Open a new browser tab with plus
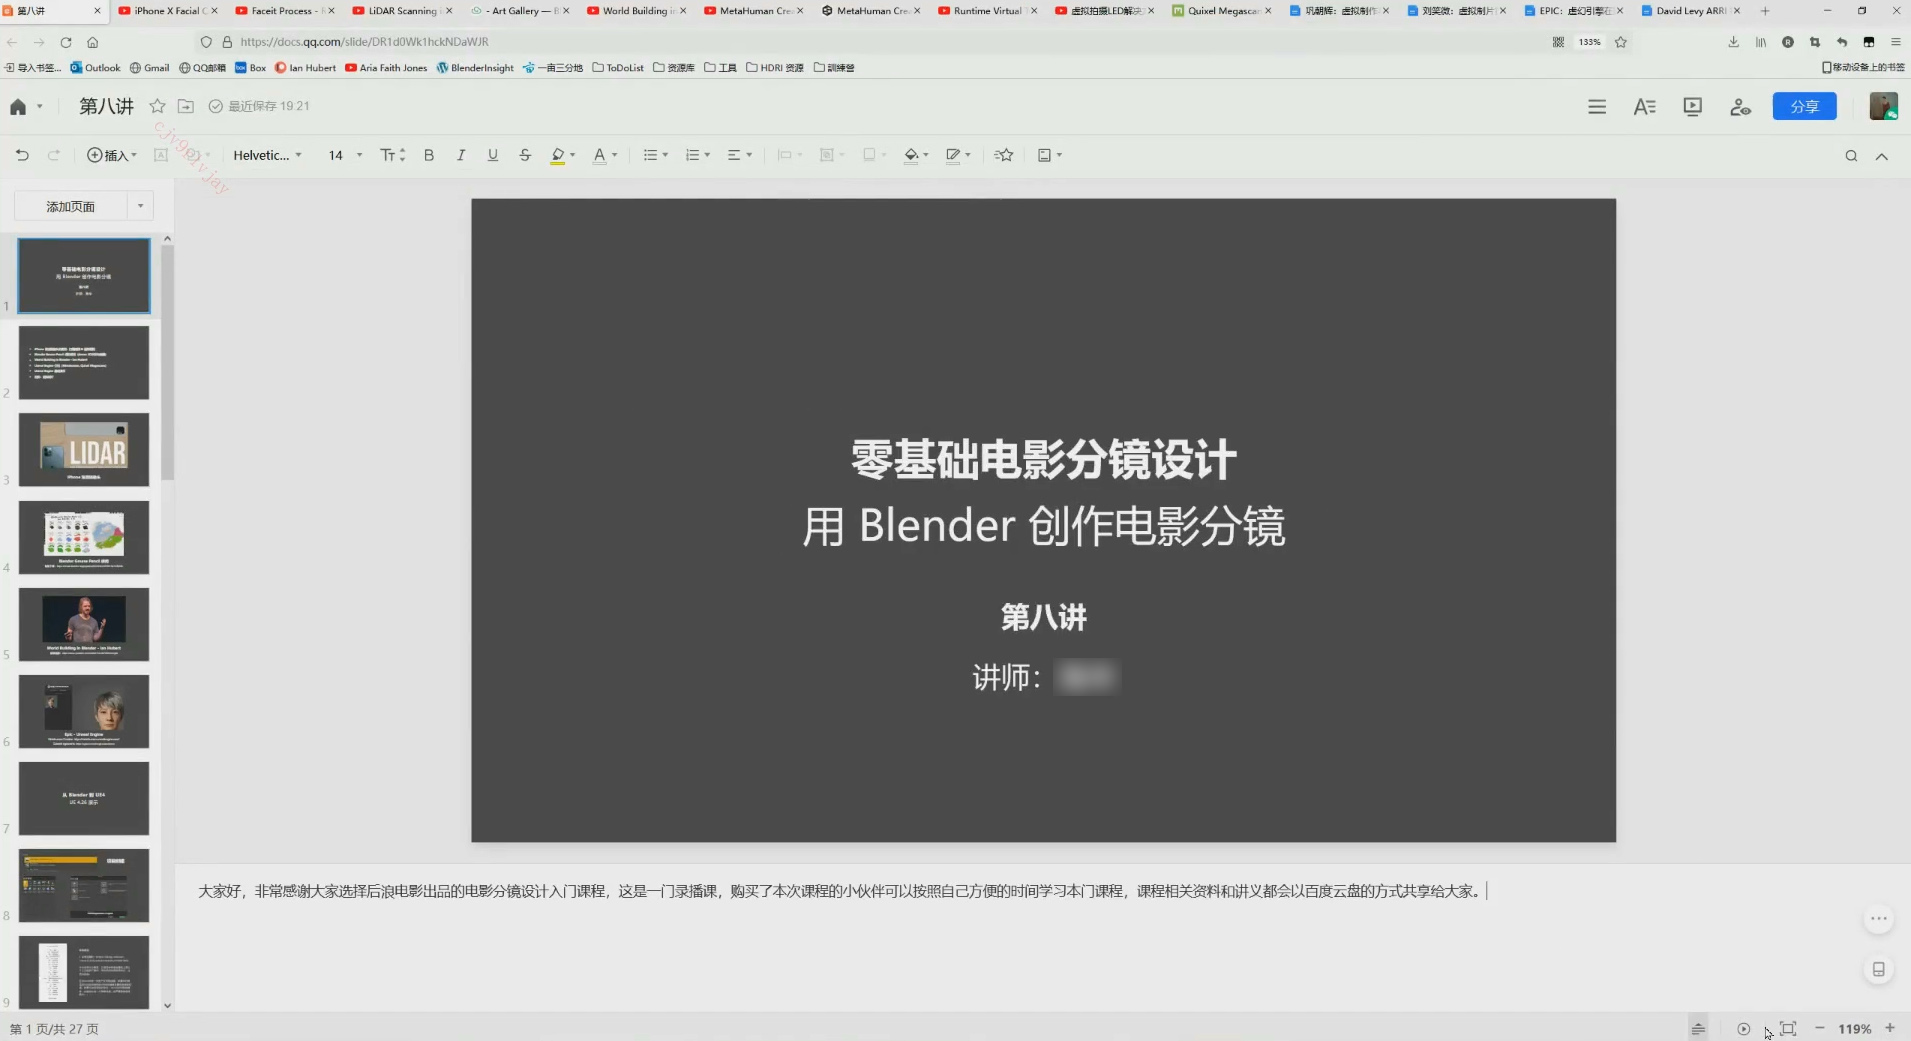Image resolution: width=1911 pixels, height=1041 pixels. pos(1765,11)
